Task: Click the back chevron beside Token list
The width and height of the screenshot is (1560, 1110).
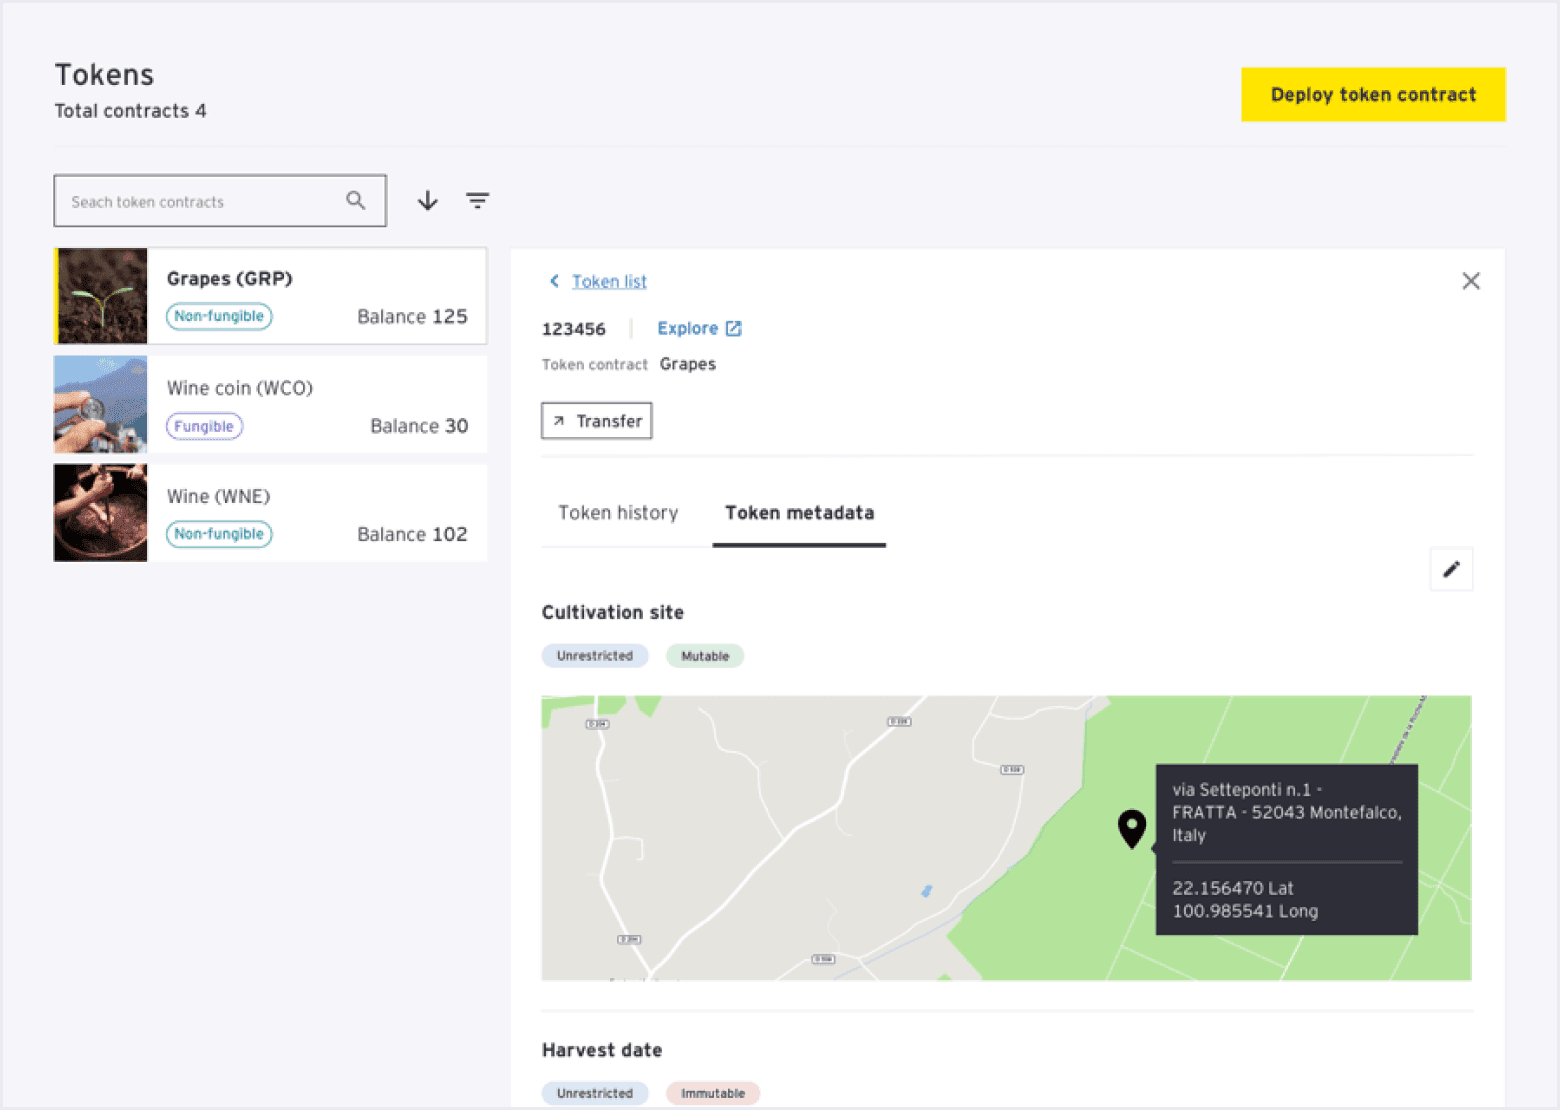Action: click(x=554, y=281)
